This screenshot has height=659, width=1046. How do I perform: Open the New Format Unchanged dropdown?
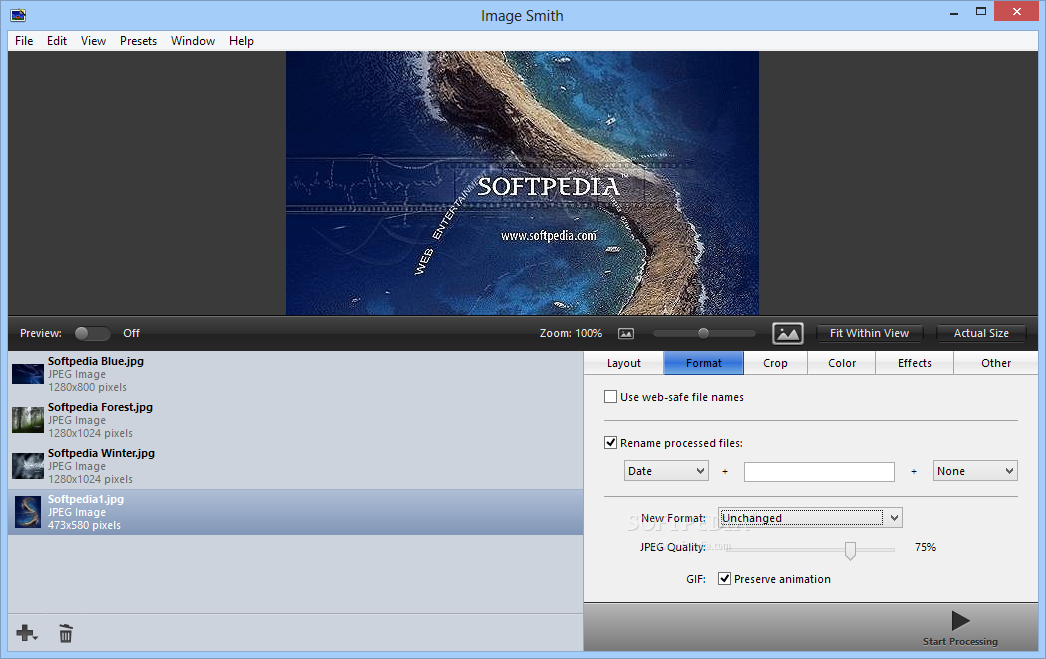pyautogui.click(x=810, y=518)
